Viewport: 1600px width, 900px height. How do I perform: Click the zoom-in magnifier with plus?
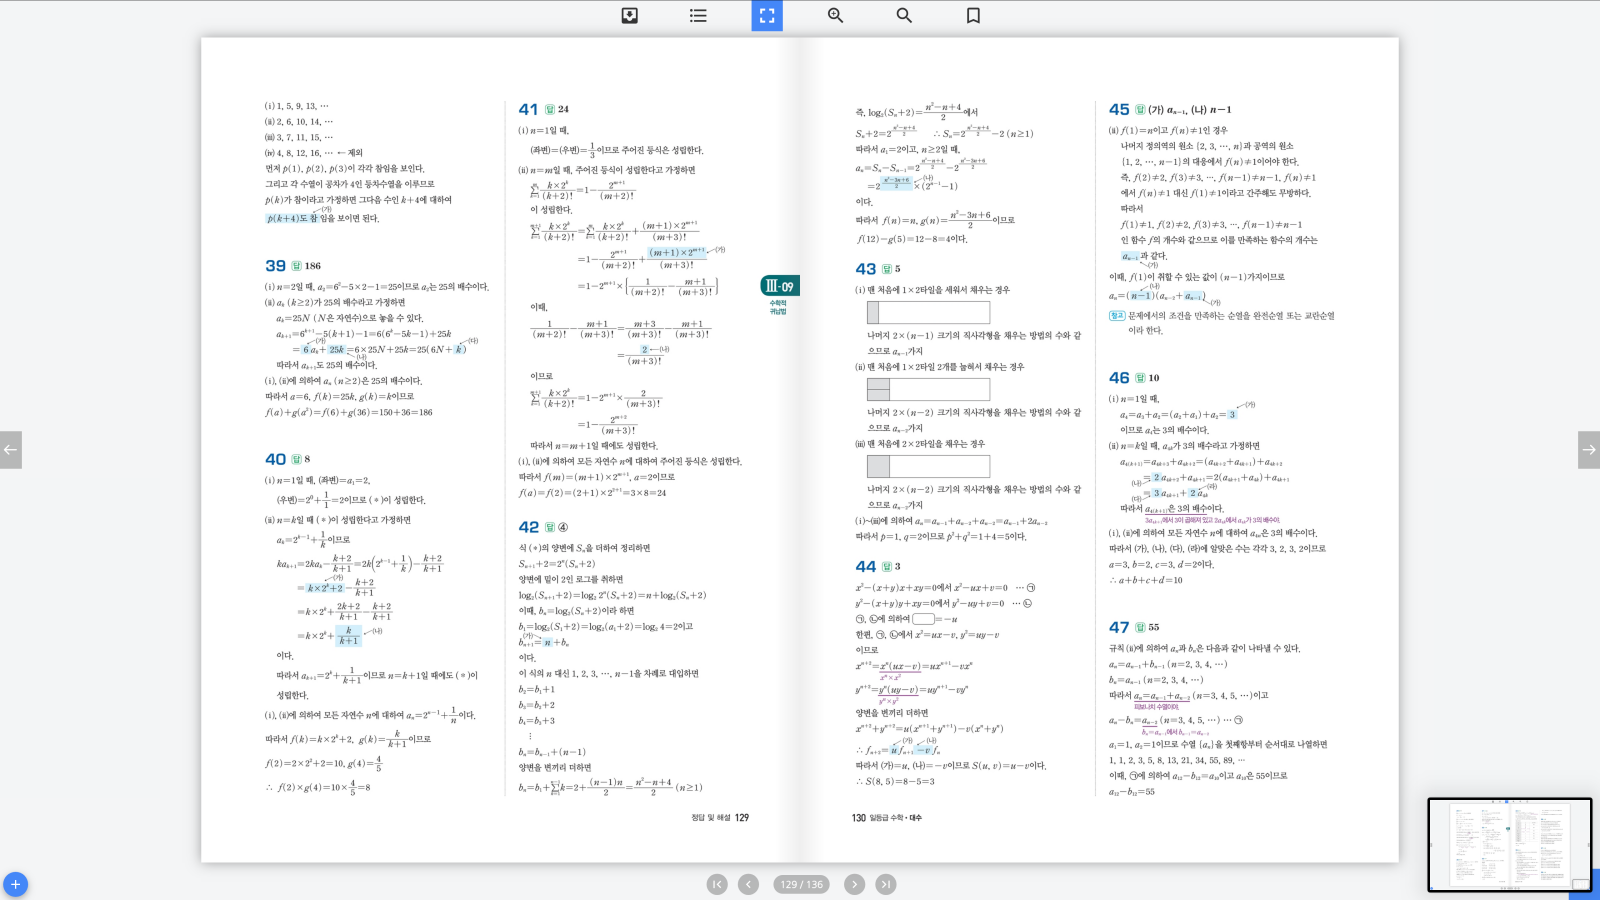pyautogui.click(x=835, y=15)
